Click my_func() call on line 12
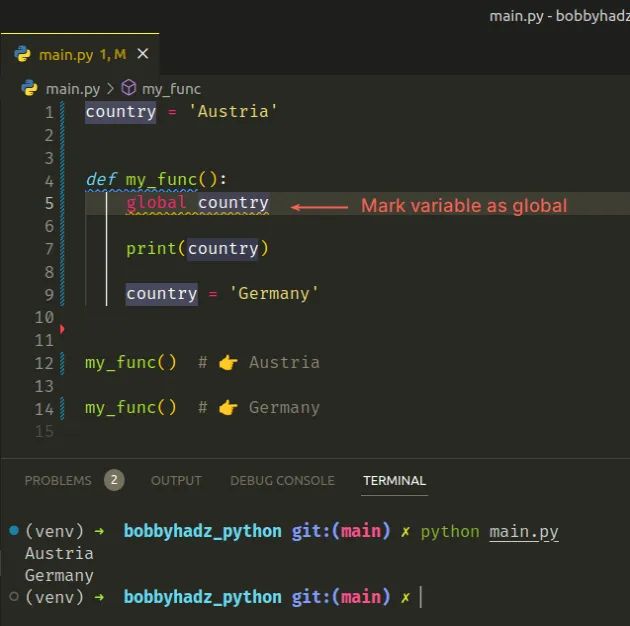The height and width of the screenshot is (626, 630). click(x=131, y=362)
